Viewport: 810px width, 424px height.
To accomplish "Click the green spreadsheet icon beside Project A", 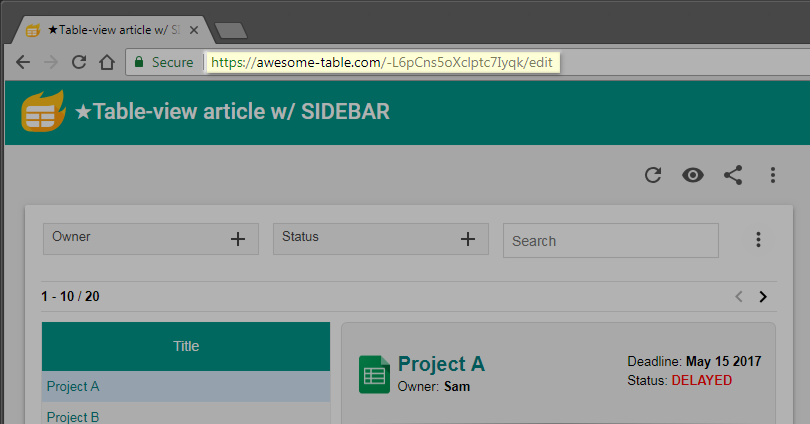I will [x=374, y=374].
